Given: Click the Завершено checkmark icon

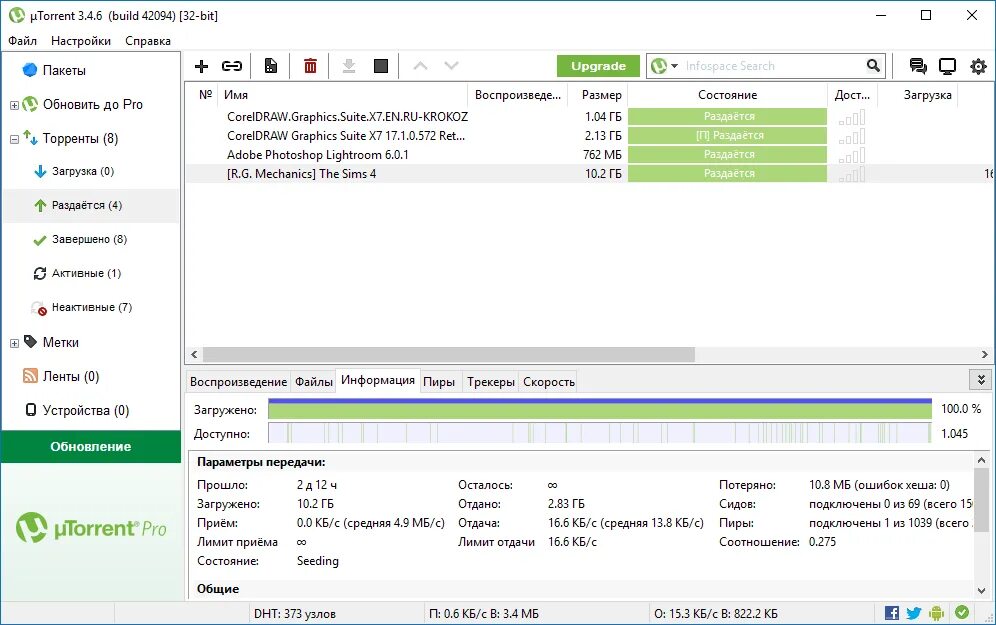Looking at the screenshot, I should [x=40, y=240].
